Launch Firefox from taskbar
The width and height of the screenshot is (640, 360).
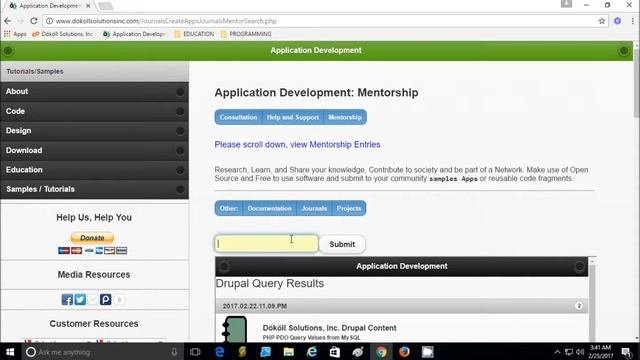point(404,352)
